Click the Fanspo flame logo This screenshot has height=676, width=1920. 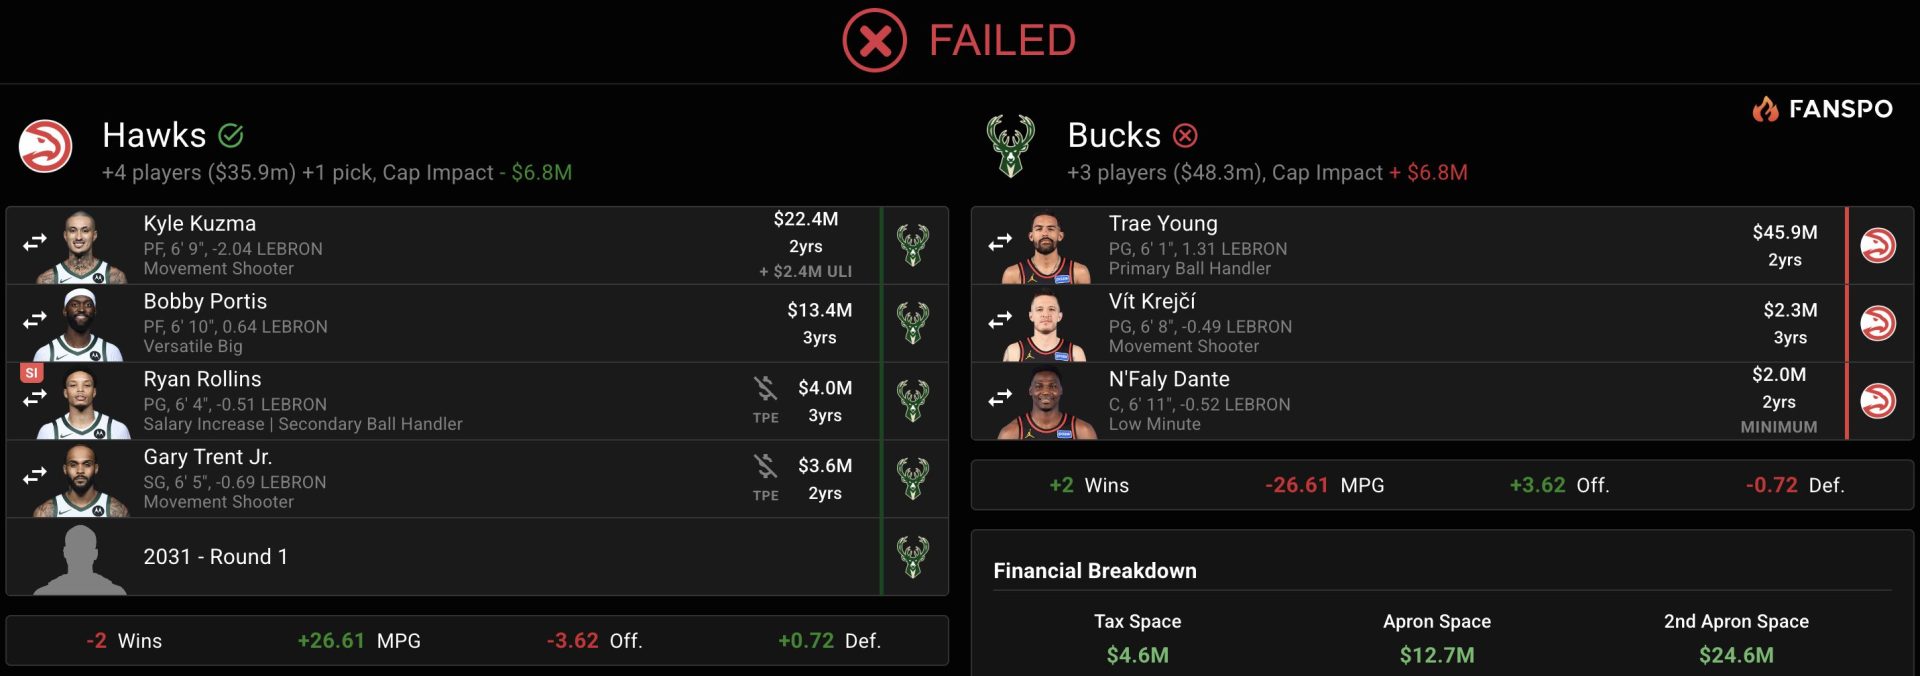pyautogui.click(x=1765, y=108)
